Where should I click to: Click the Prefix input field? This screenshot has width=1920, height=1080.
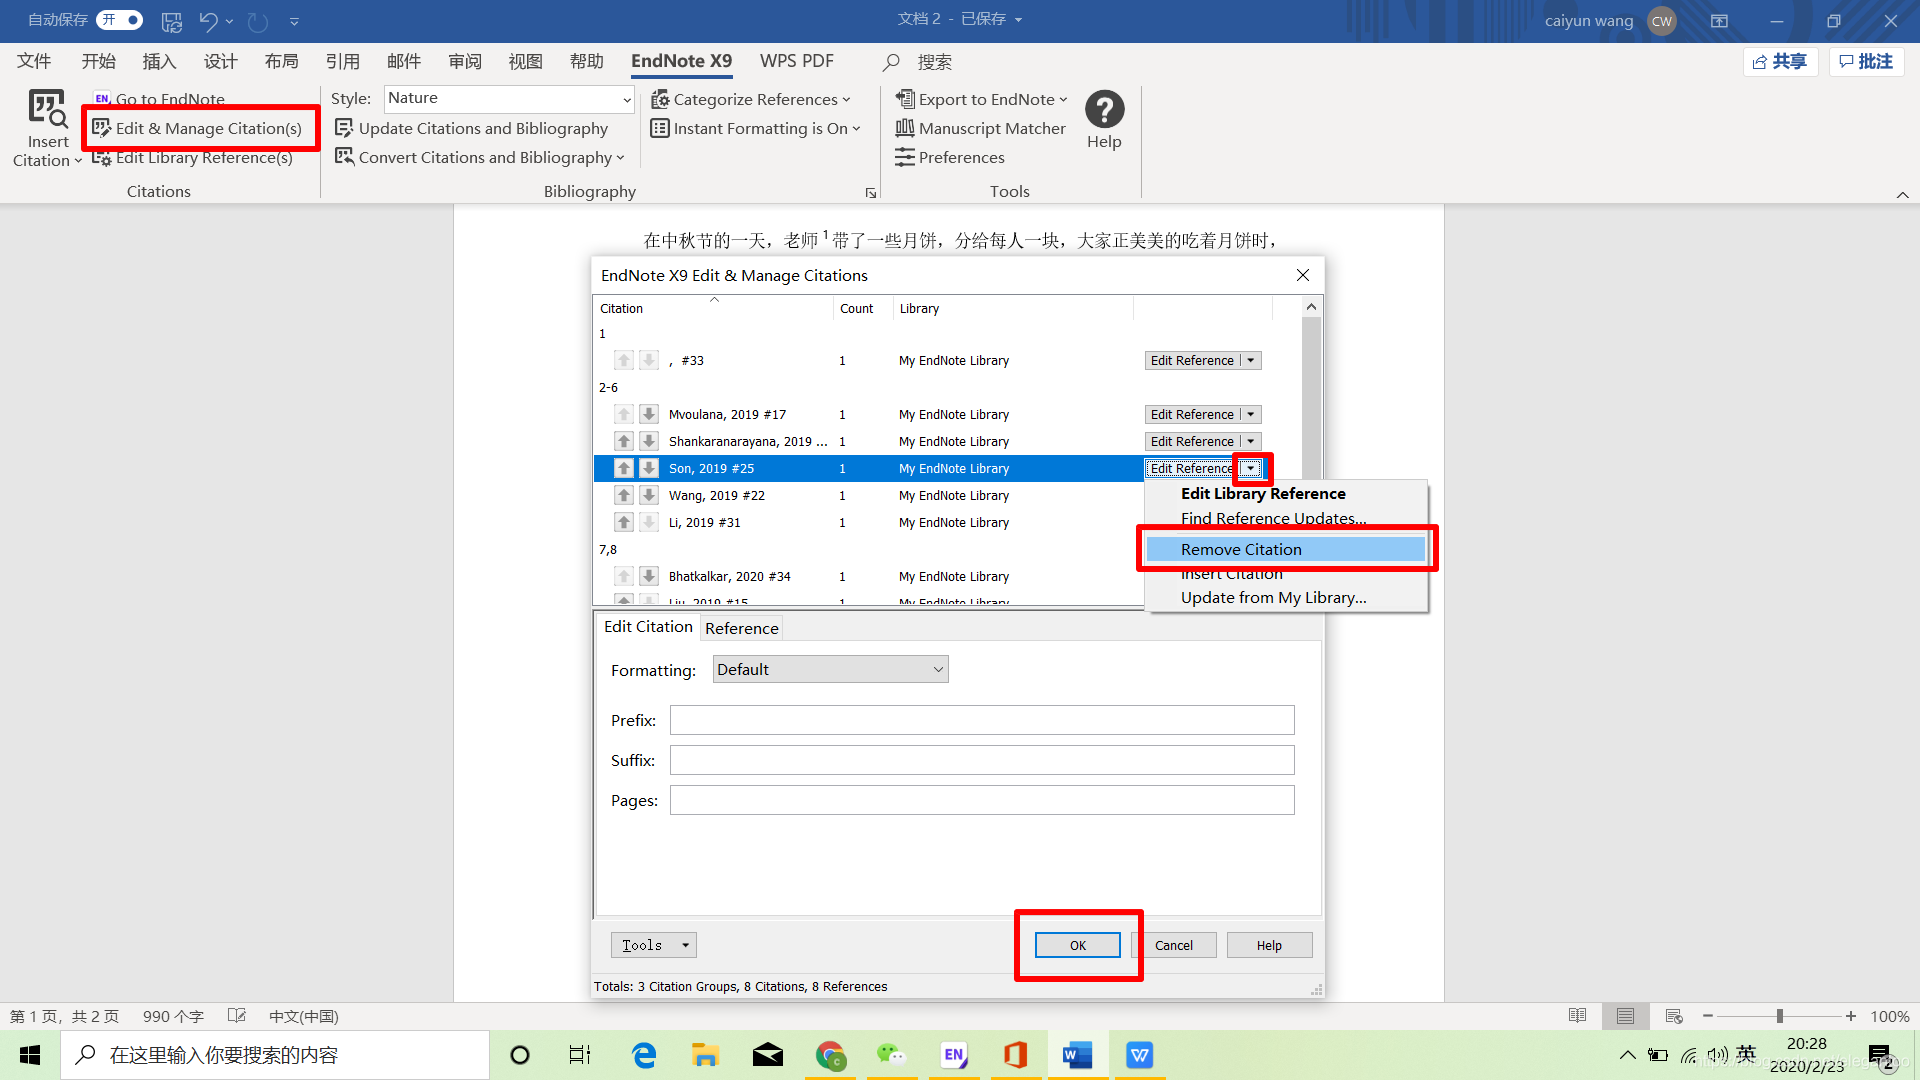(x=982, y=720)
